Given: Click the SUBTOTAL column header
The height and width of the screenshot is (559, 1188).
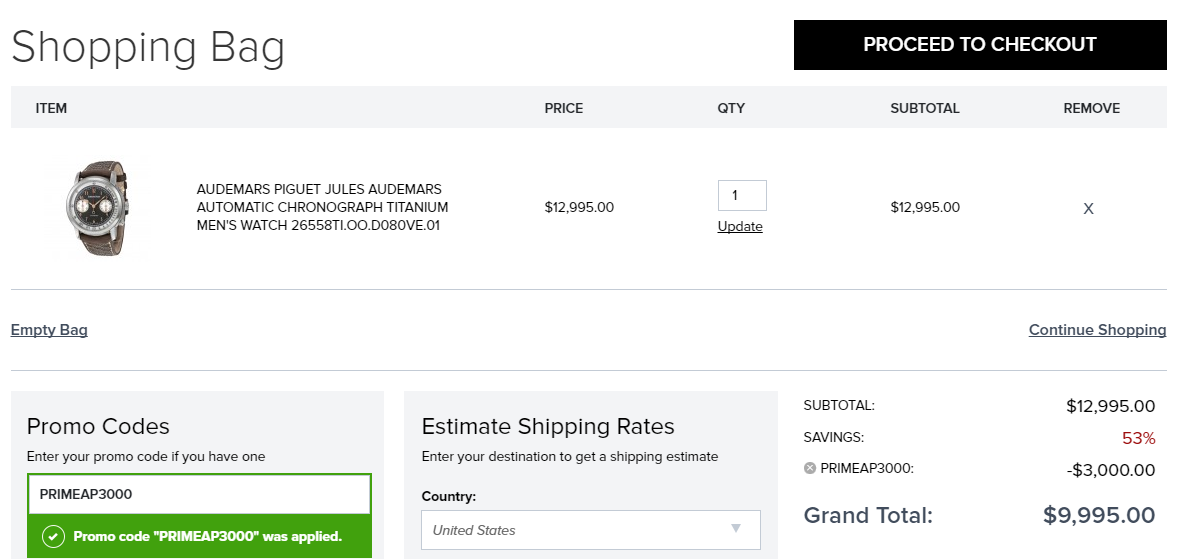Looking at the screenshot, I should 924,108.
